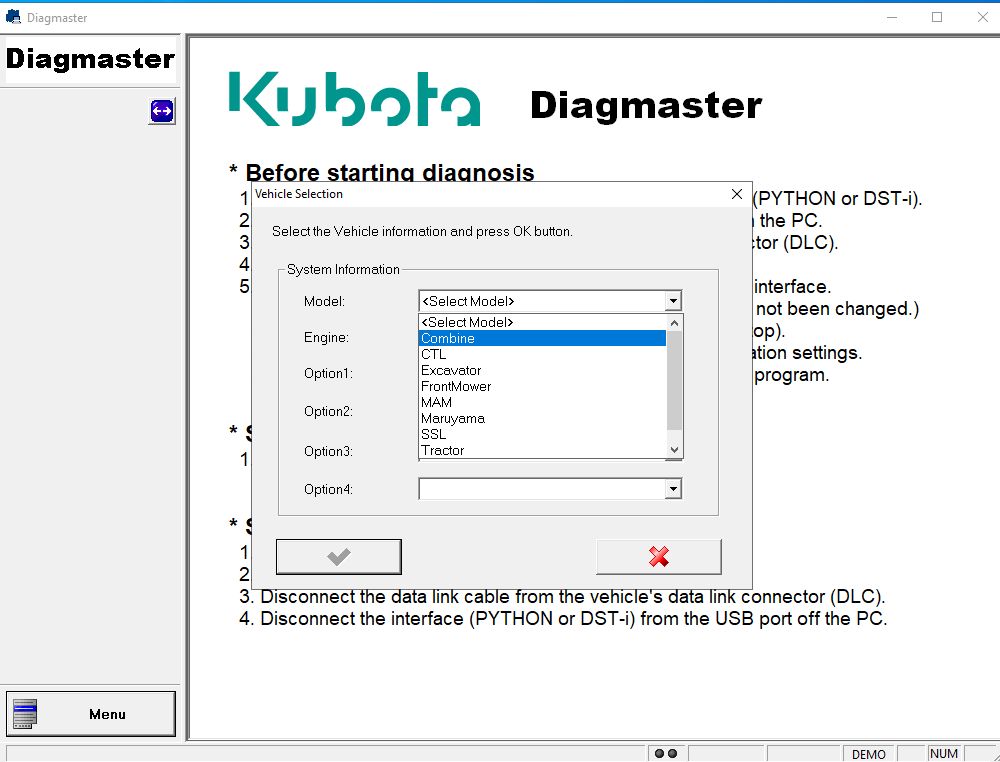Screen dimensions: 1000x762
Task: Select Maruyama from the model list
Action: pyautogui.click(x=542, y=418)
